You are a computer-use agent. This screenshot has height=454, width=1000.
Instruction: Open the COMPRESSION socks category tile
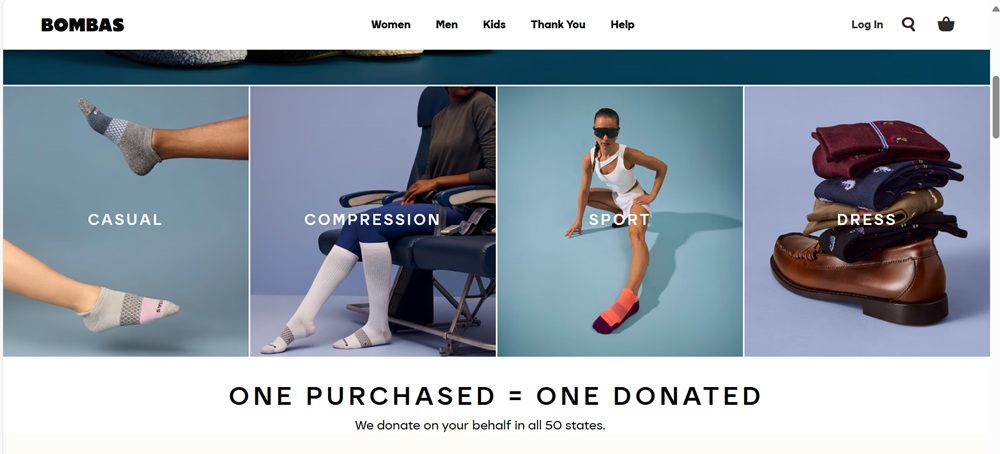373,221
